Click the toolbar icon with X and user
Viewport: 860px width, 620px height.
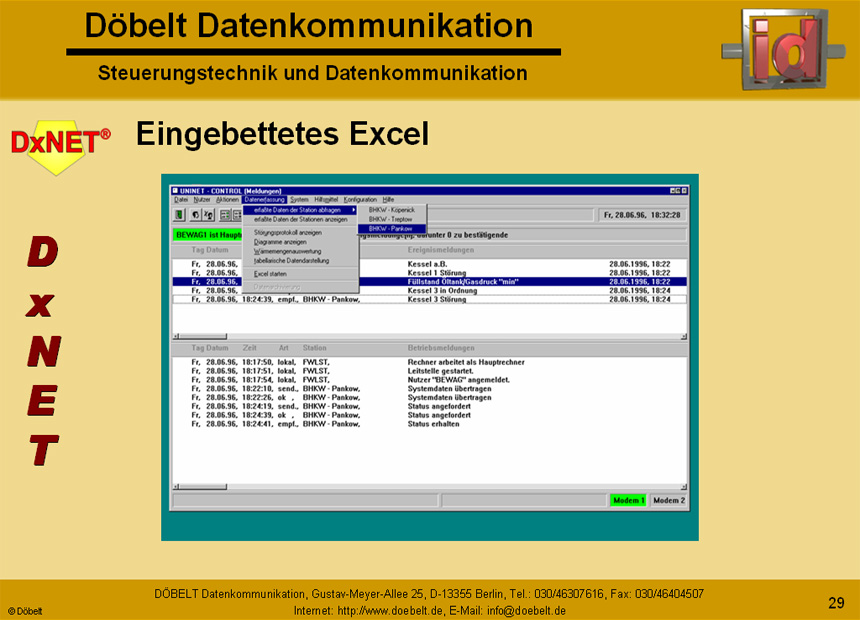pos(208,215)
